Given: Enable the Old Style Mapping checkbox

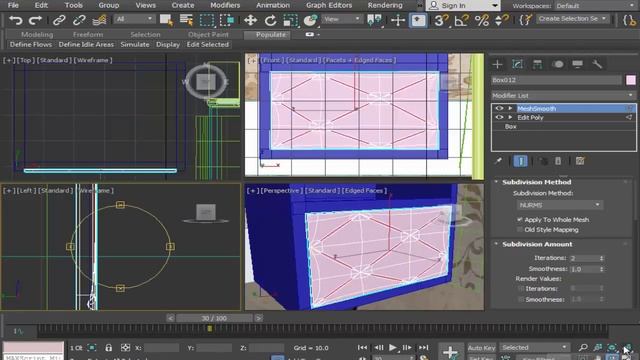Looking at the screenshot, I should tap(520, 230).
